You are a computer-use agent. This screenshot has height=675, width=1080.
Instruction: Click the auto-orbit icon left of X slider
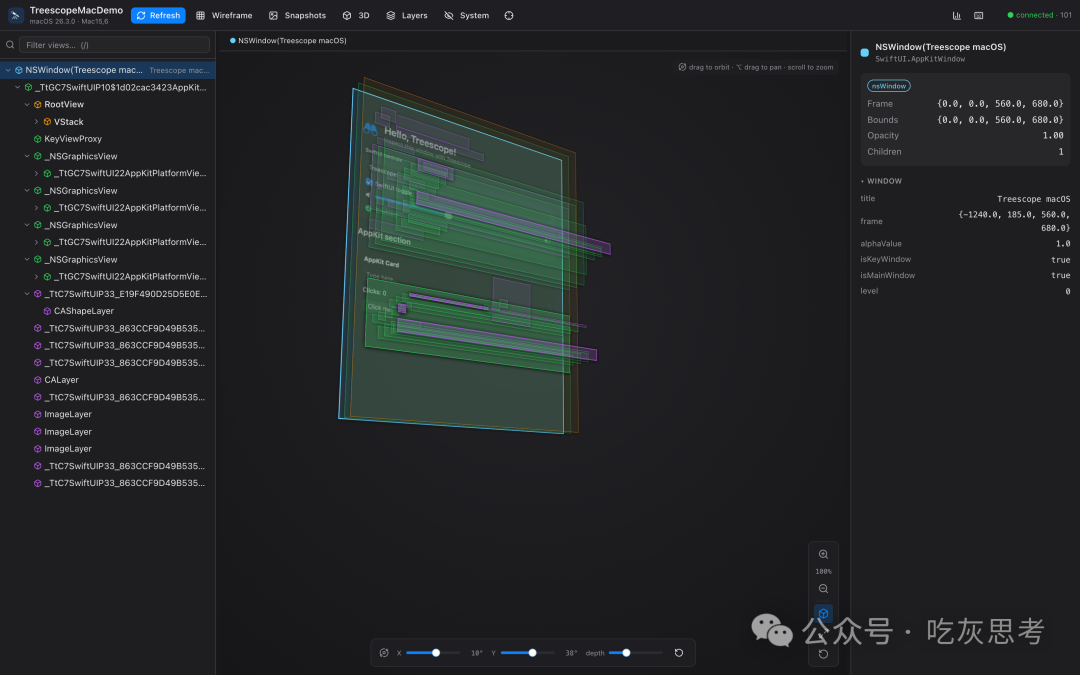click(x=384, y=653)
